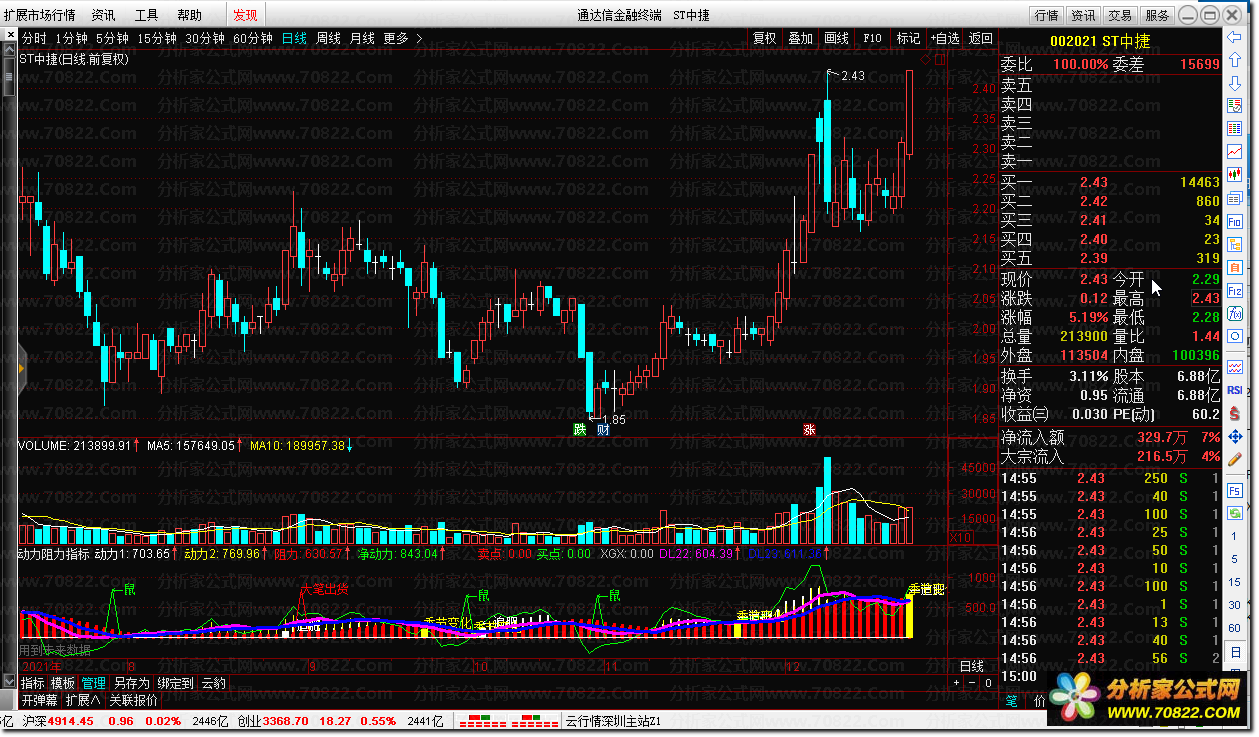This screenshot has width=1259, height=737.
Task: Click the F10 company info sidebar icon
Action: [1234, 221]
